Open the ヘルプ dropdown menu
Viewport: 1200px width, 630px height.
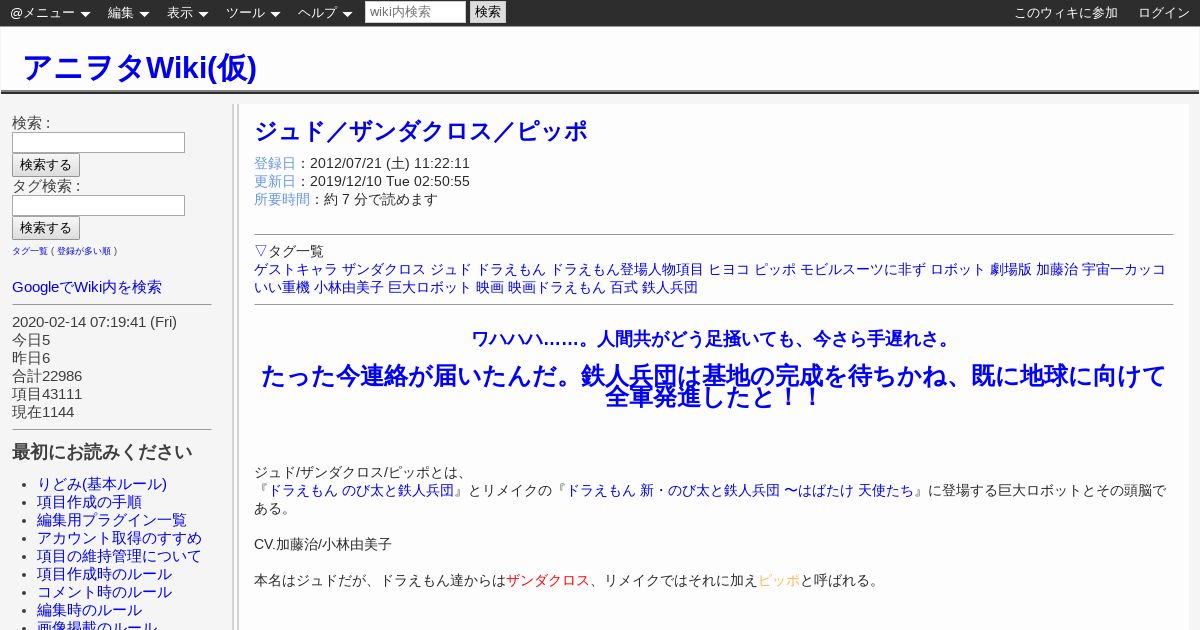[x=325, y=13]
